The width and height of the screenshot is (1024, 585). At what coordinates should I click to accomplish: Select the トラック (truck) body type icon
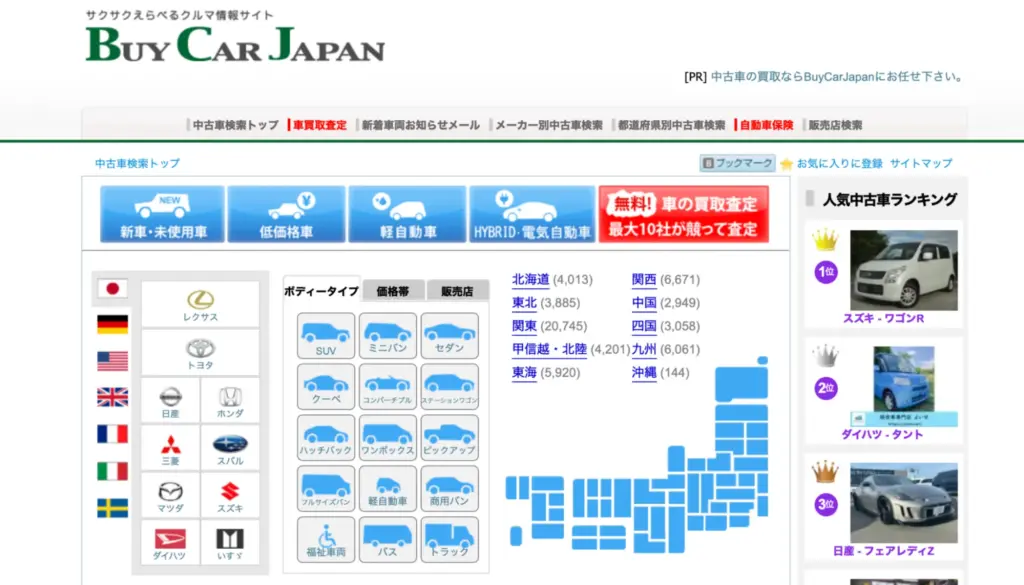click(450, 537)
